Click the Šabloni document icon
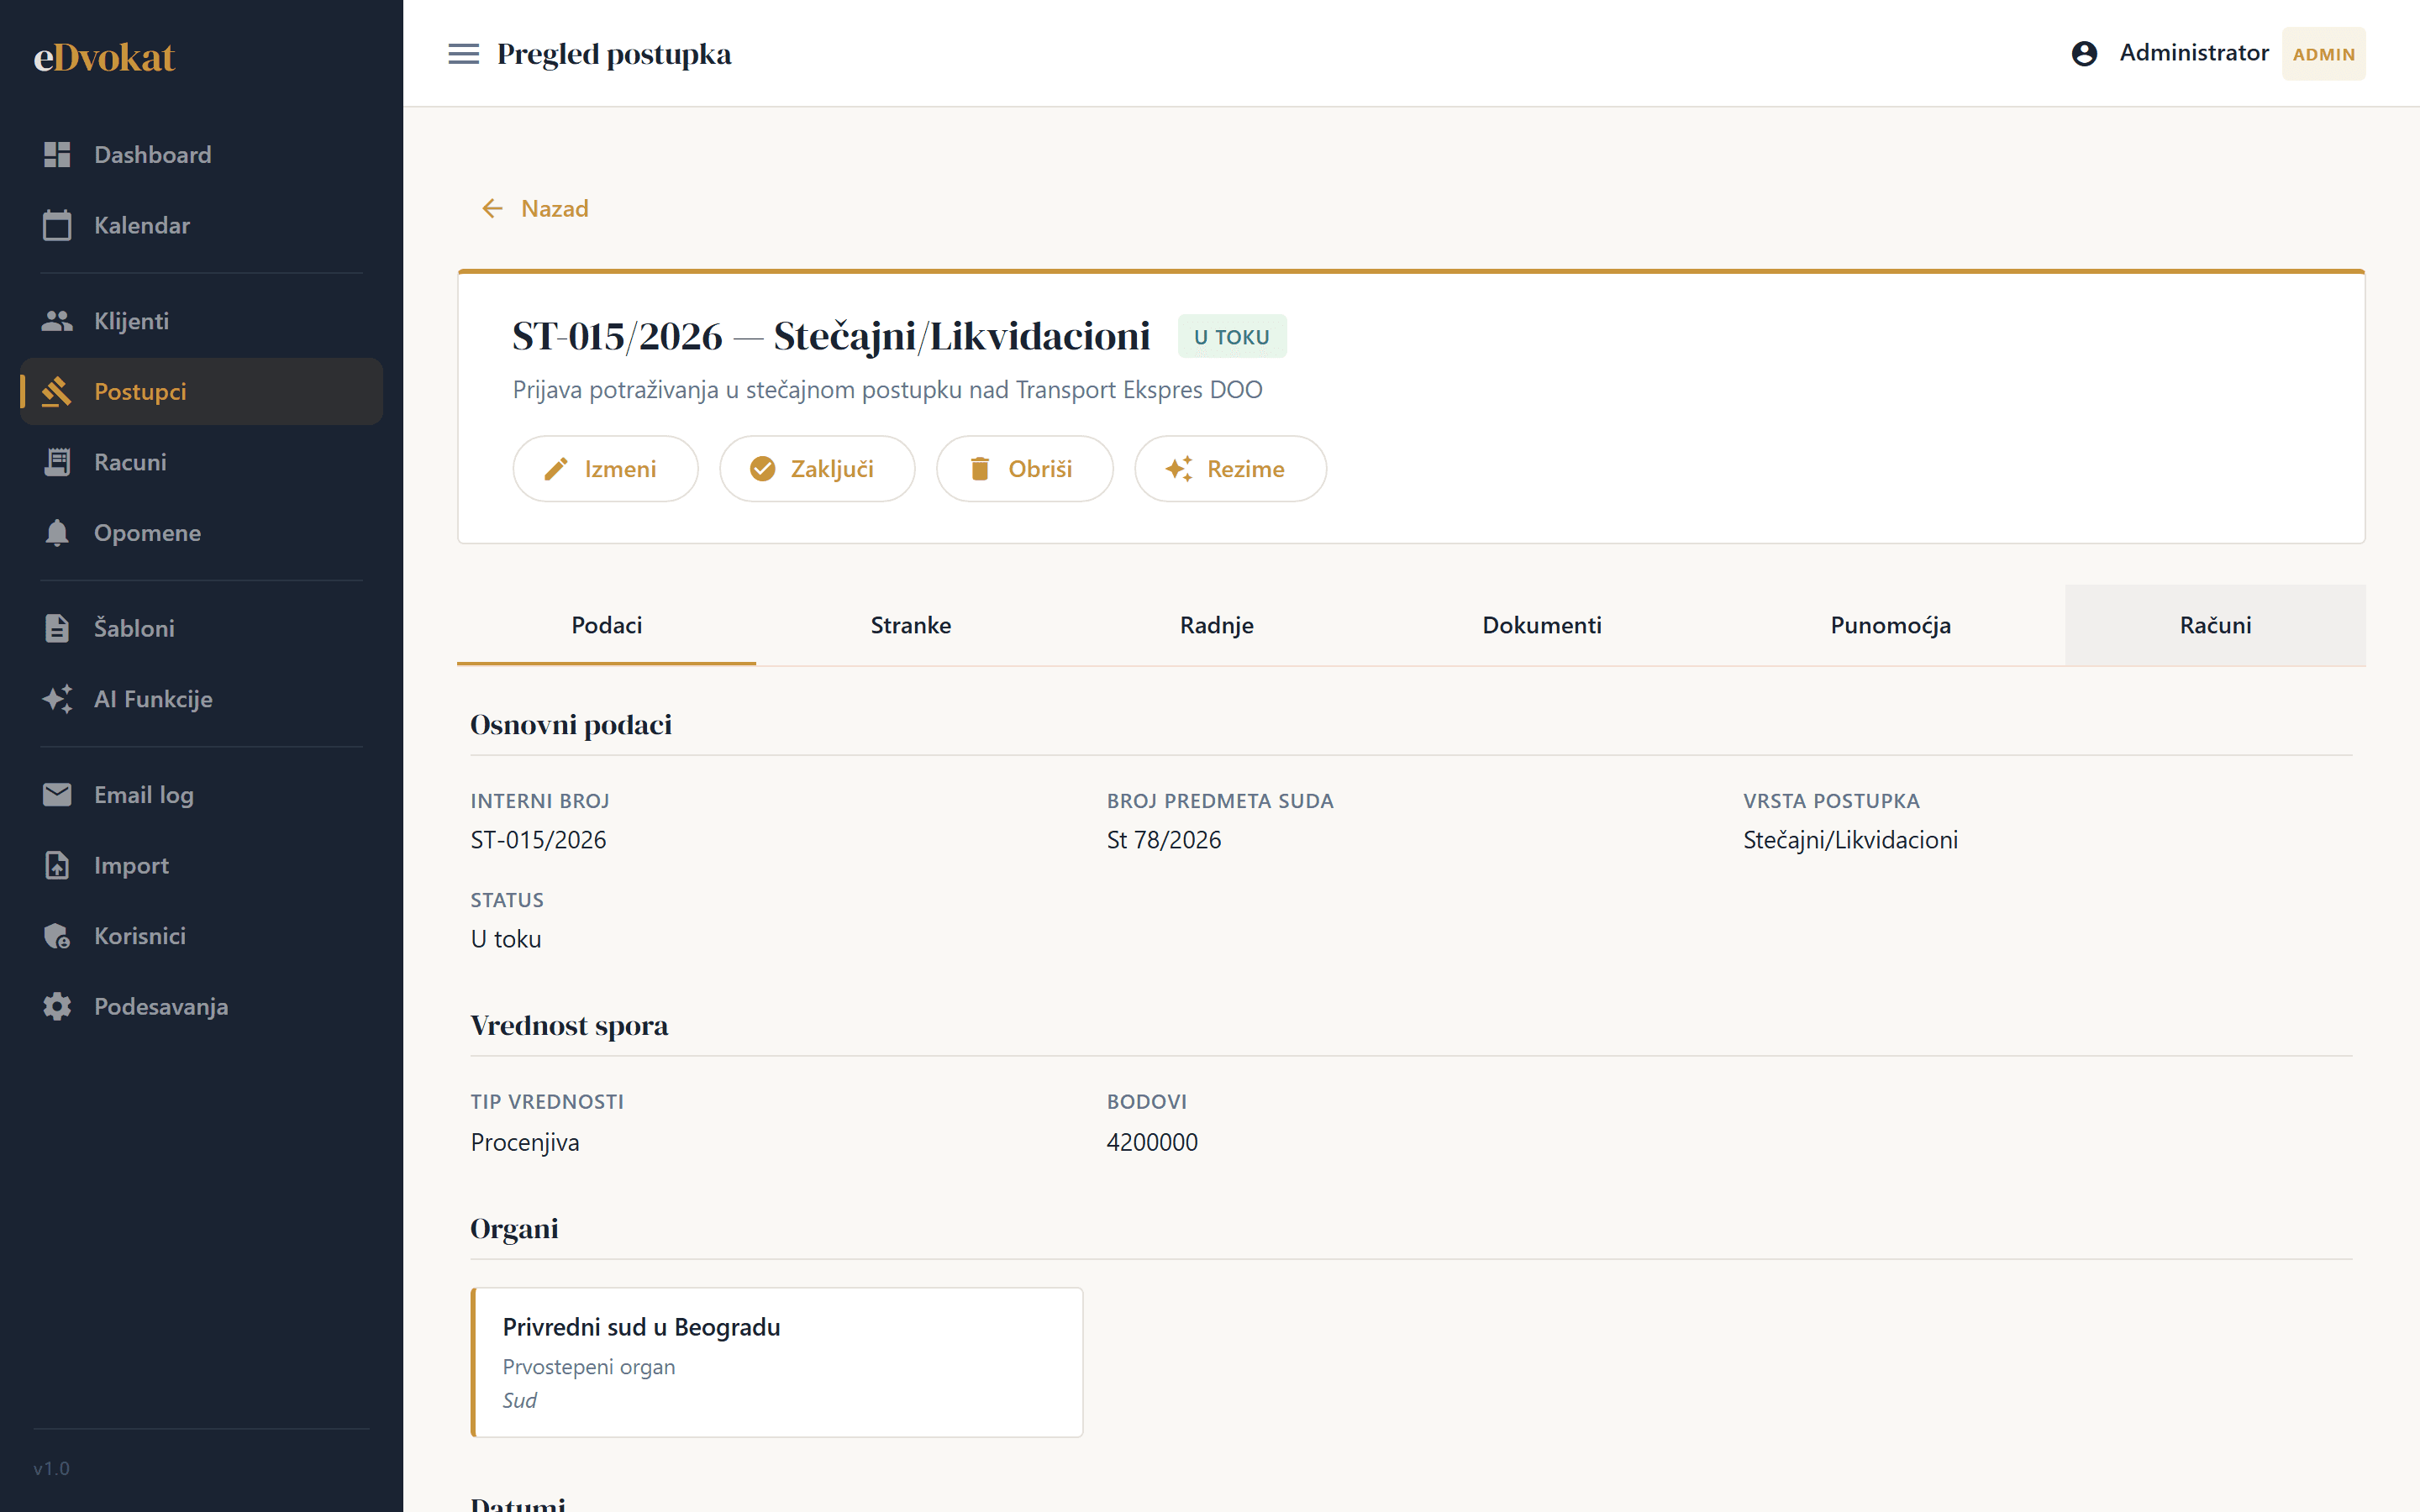 [x=57, y=628]
